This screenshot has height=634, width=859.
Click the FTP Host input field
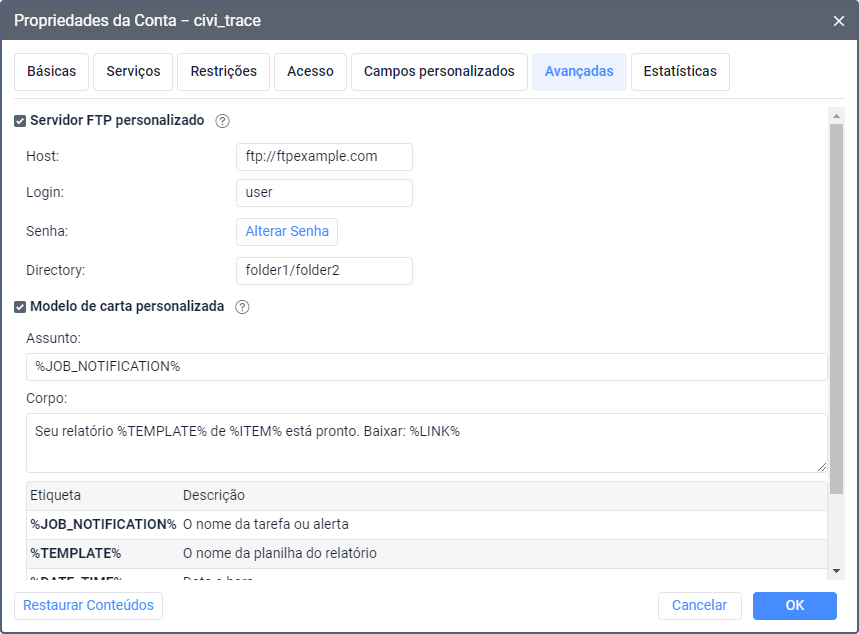[324, 156]
